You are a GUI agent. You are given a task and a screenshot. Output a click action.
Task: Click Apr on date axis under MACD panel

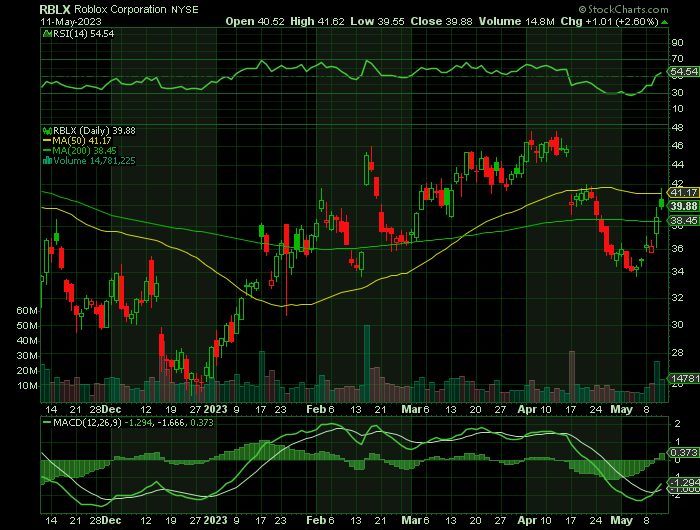pyautogui.click(x=527, y=521)
